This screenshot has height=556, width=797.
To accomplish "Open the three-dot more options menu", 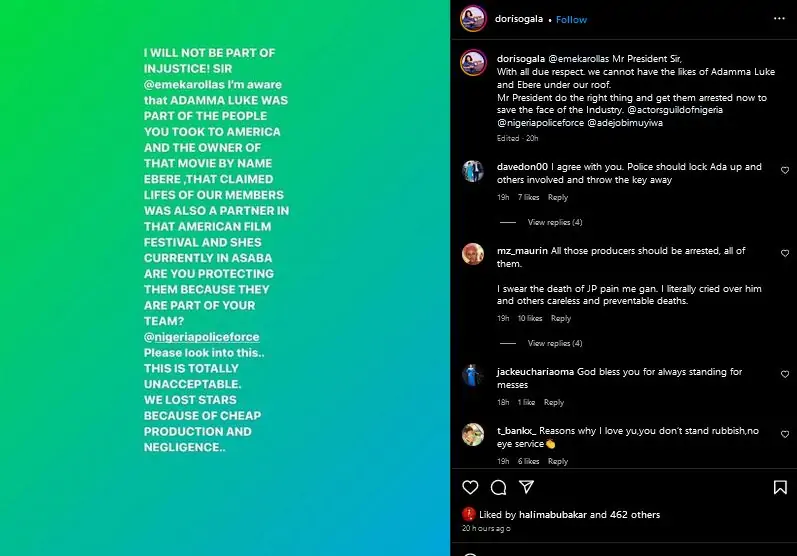I will [779, 19].
